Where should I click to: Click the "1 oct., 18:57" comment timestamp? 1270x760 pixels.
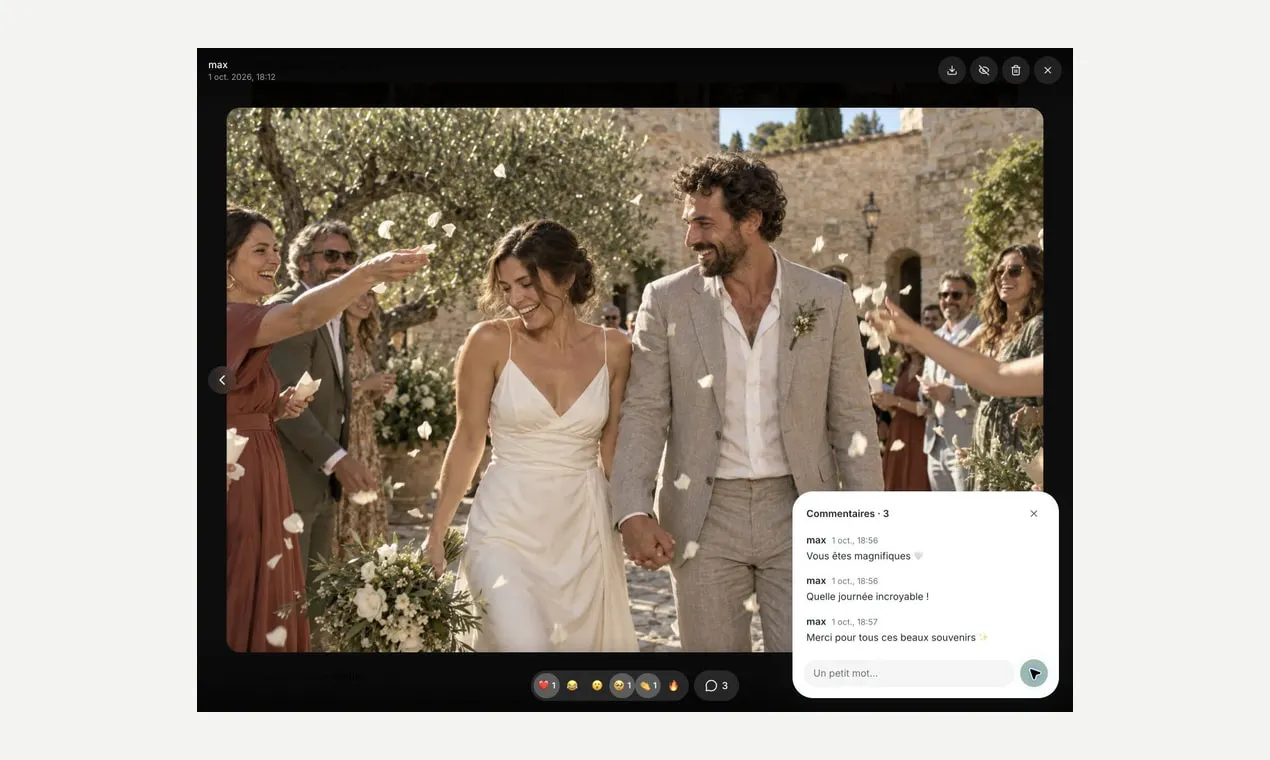[855, 622]
